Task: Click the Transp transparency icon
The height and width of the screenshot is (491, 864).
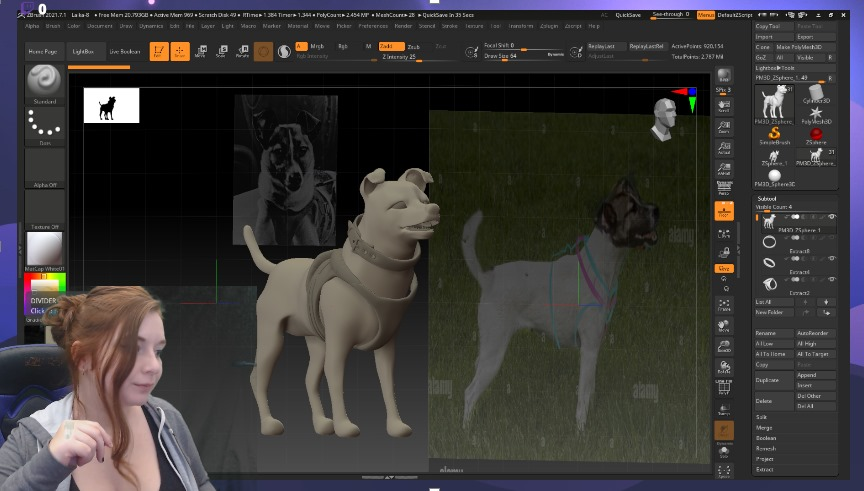Action: pos(724,409)
